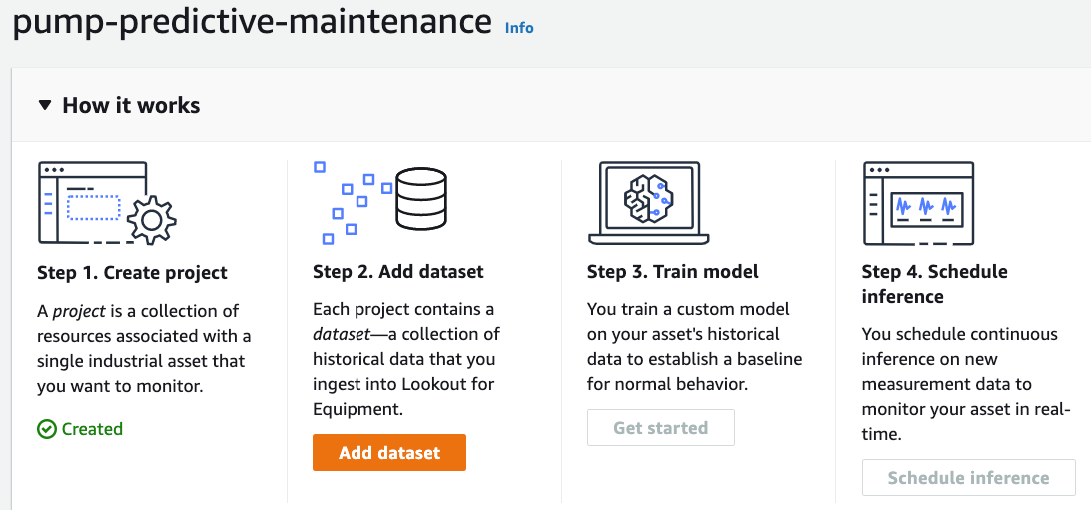This screenshot has width=1091, height=510.
Task: Click the Step 3. Train model heading
Action: pyautogui.click(x=672, y=272)
